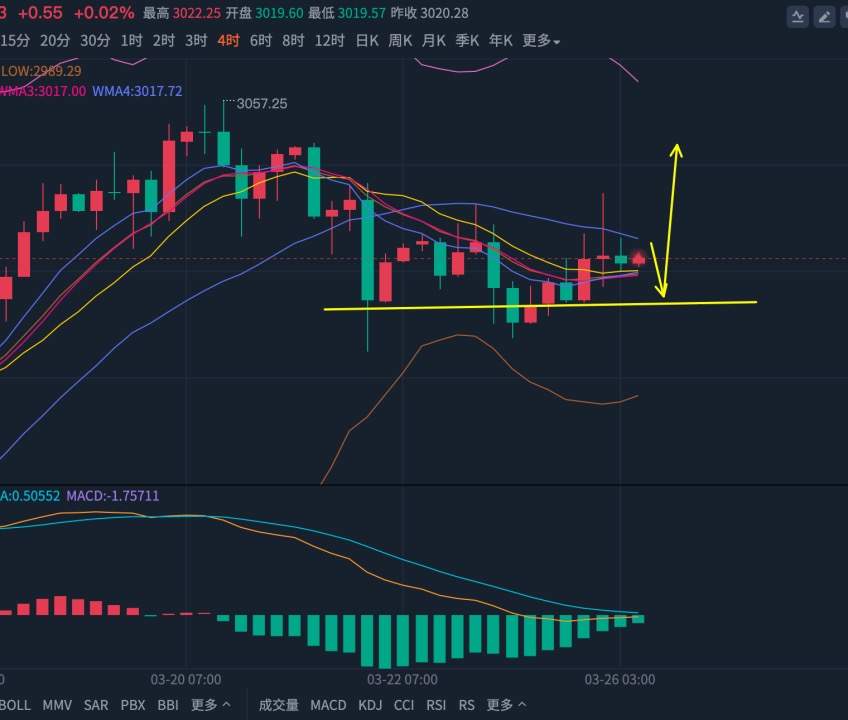This screenshot has height=720, width=848.
Task: Switch to the 15分 timeframe
Action: pyautogui.click(x=15, y=41)
